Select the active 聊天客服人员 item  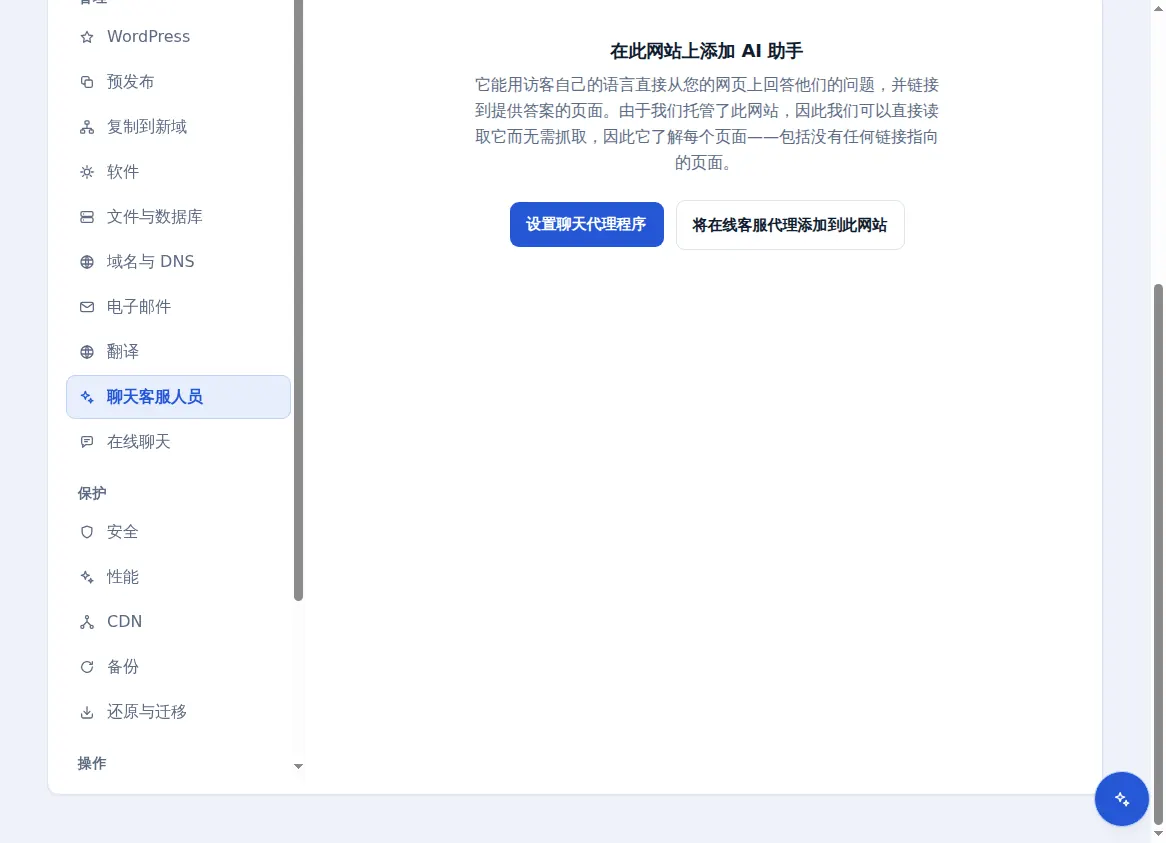[178, 397]
